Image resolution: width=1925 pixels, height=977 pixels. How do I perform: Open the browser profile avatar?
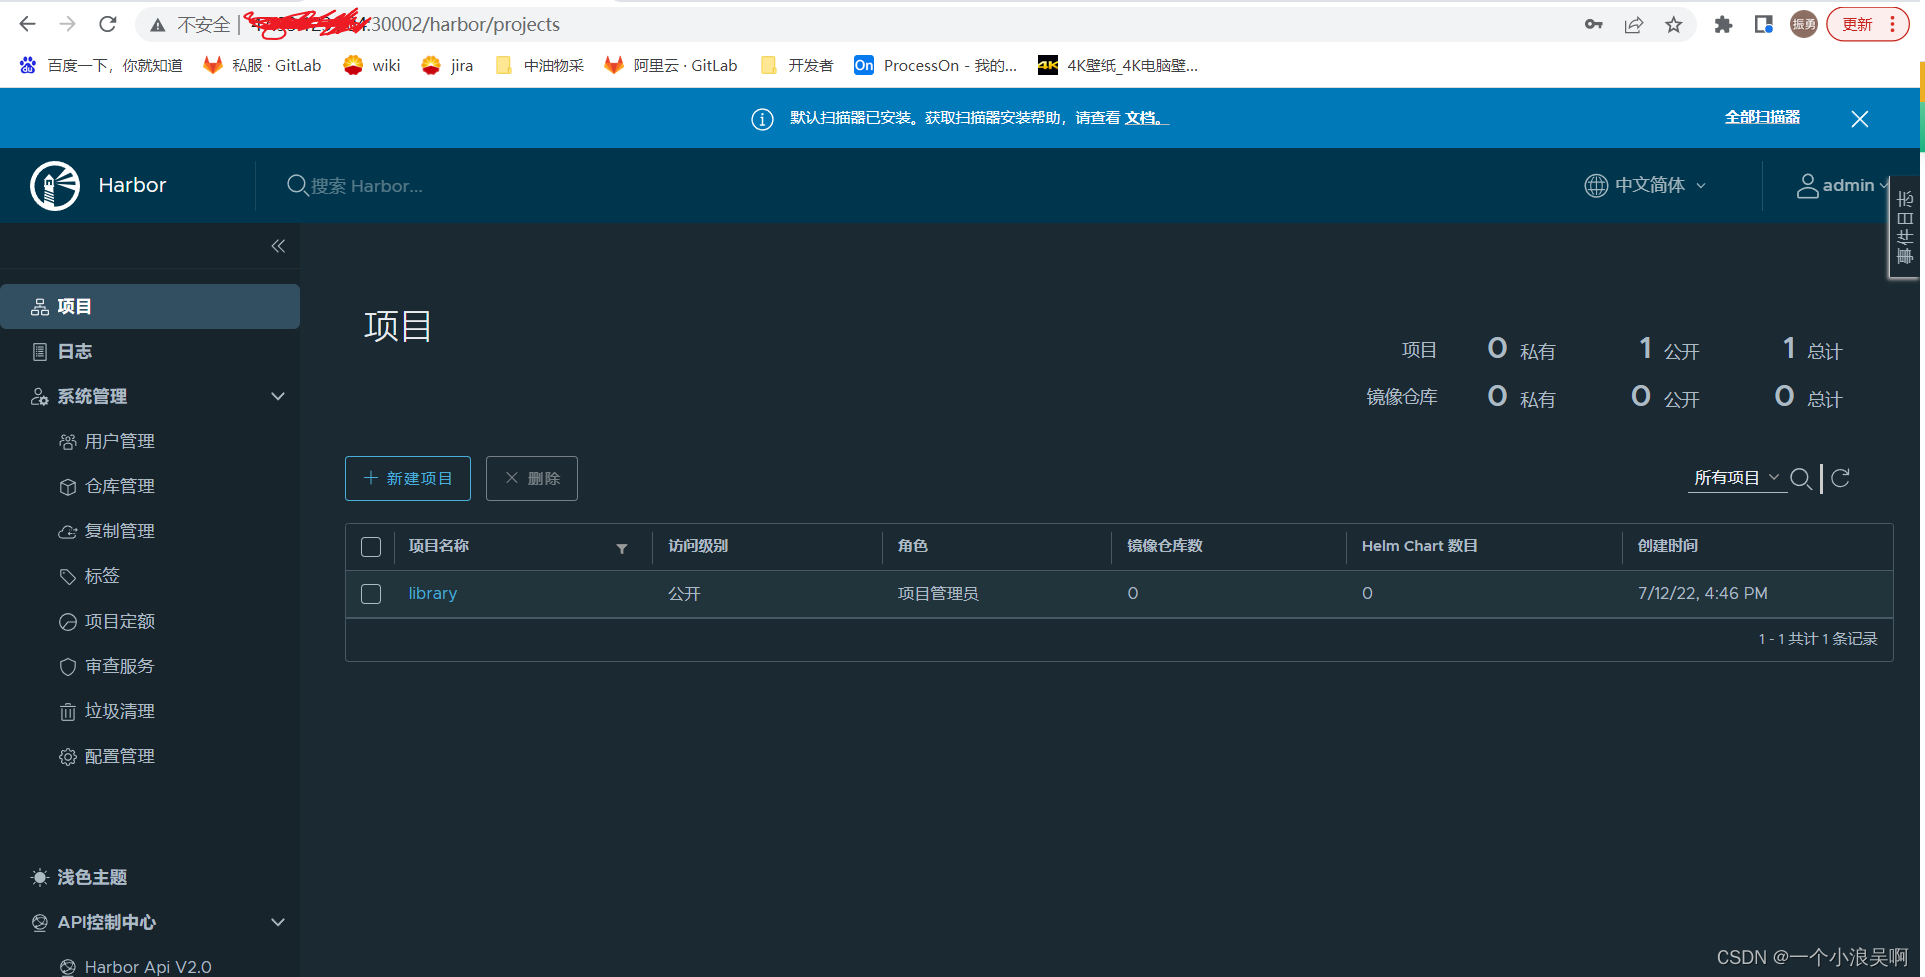coord(1804,24)
